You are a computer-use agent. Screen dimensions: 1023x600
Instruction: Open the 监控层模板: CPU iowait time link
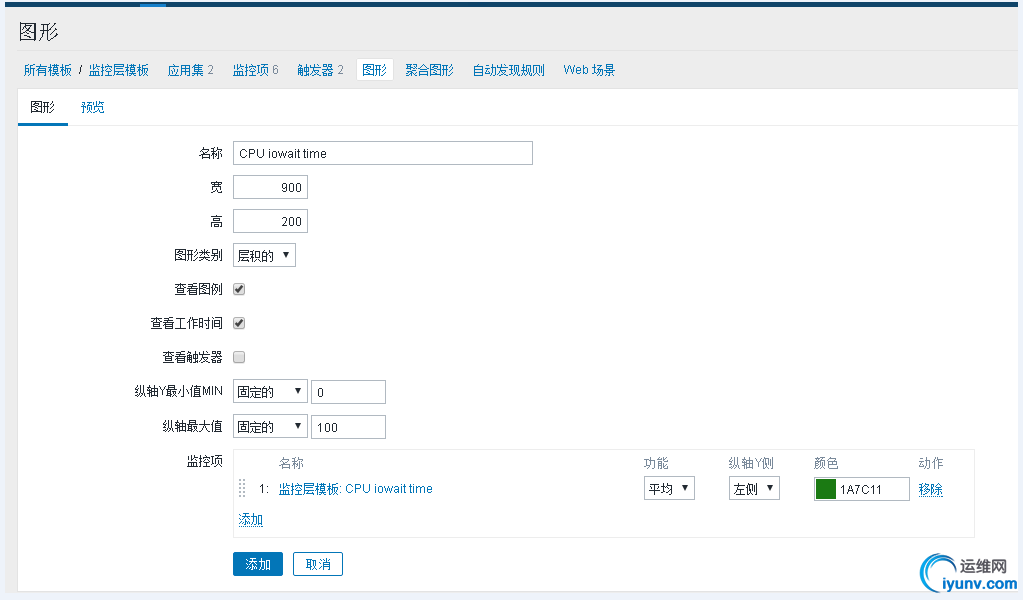tap(355, 489)
